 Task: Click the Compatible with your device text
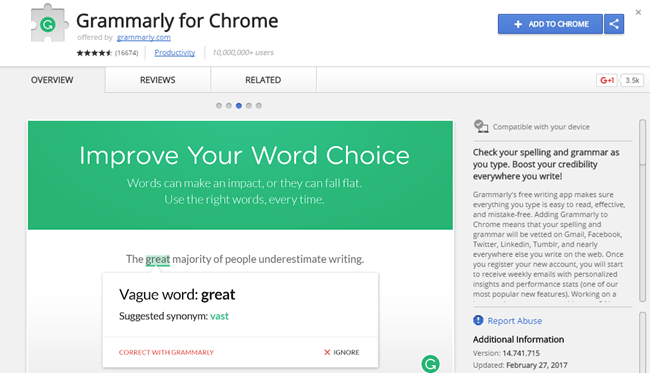point(541,127)
